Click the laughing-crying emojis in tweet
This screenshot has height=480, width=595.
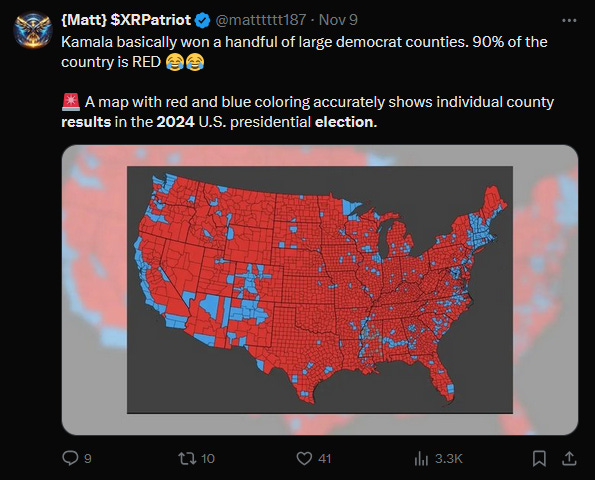point(185,62)
